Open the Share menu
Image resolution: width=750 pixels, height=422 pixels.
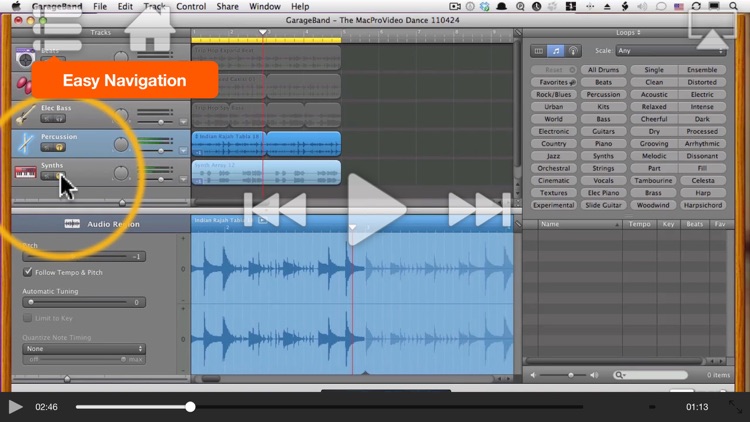pyautogui.click(x=227, y=6)
